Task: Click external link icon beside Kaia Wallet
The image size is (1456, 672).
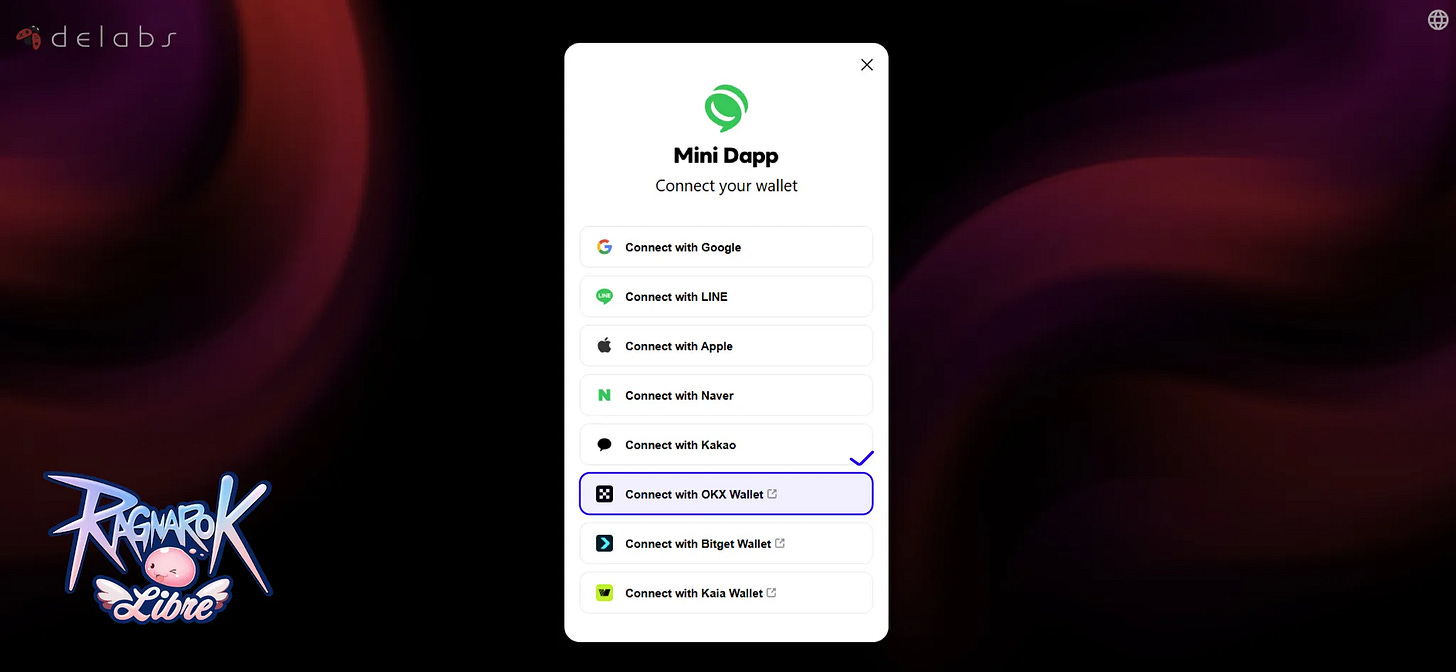Action: pos(772,593)
